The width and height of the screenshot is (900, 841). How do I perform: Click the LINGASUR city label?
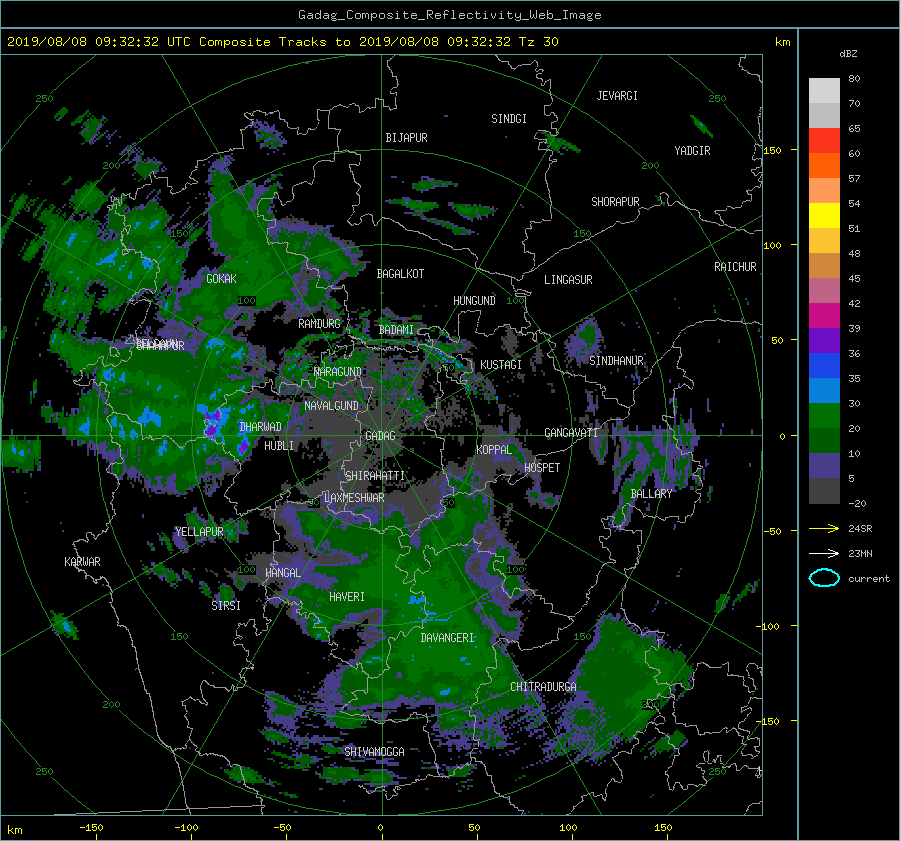click(568, 280)
